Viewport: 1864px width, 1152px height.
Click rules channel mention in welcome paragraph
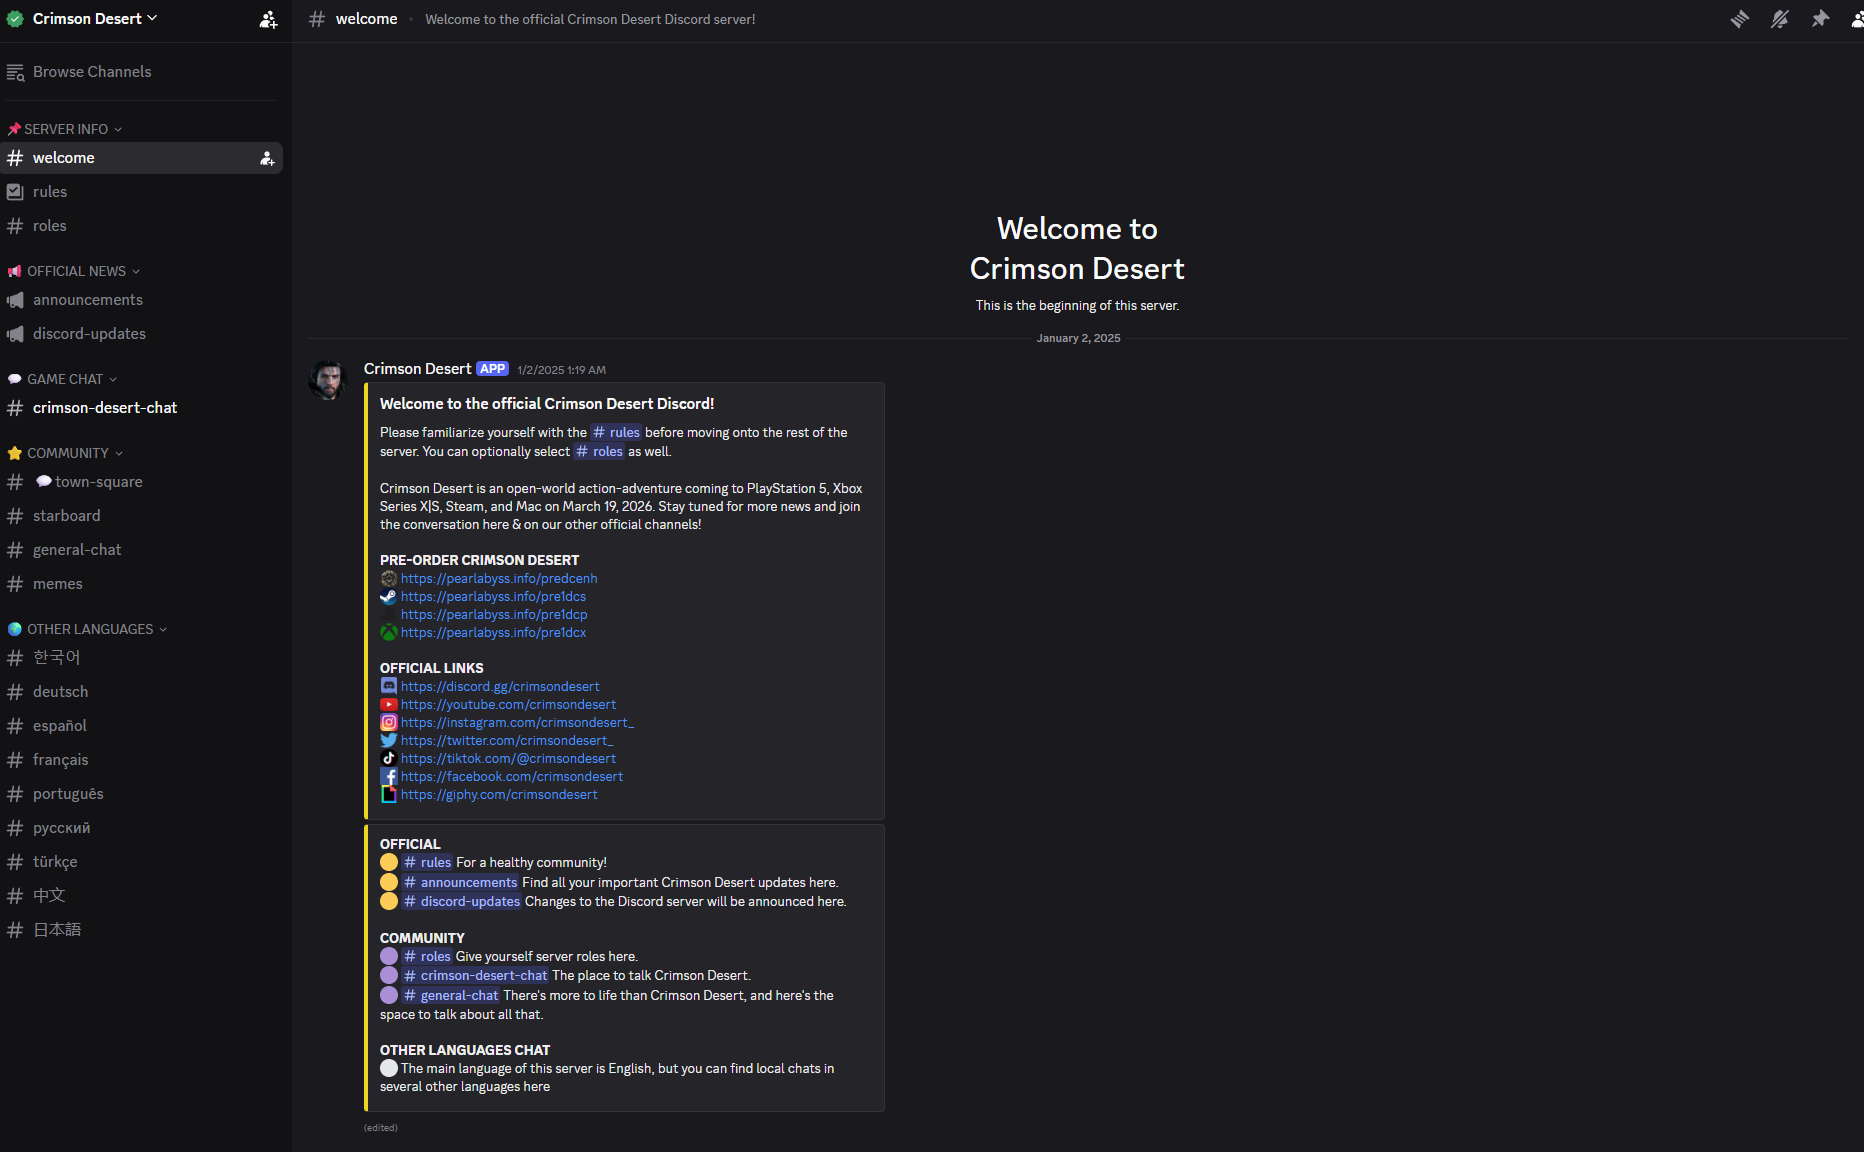pos(616,433)
